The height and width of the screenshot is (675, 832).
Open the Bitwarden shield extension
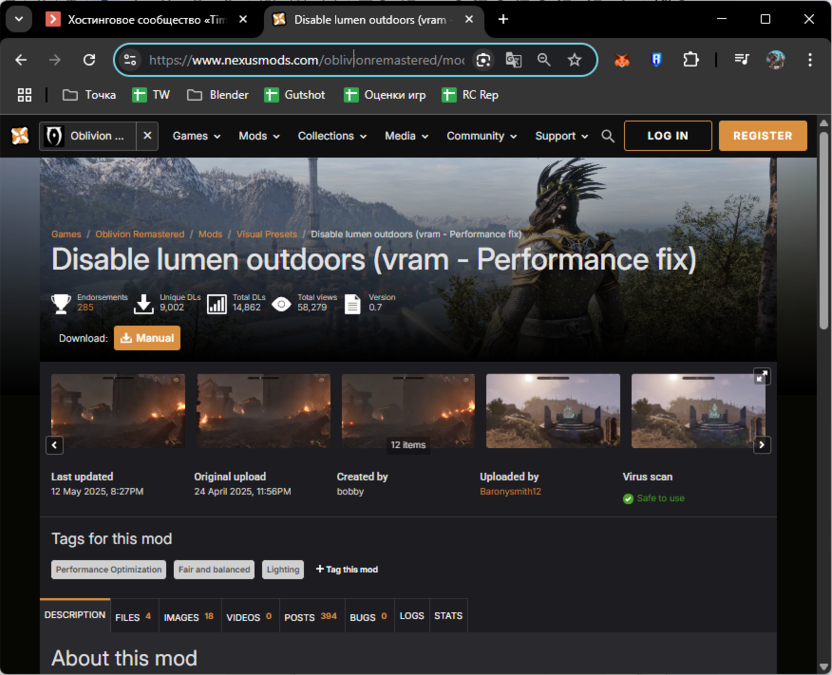point(656,60)
